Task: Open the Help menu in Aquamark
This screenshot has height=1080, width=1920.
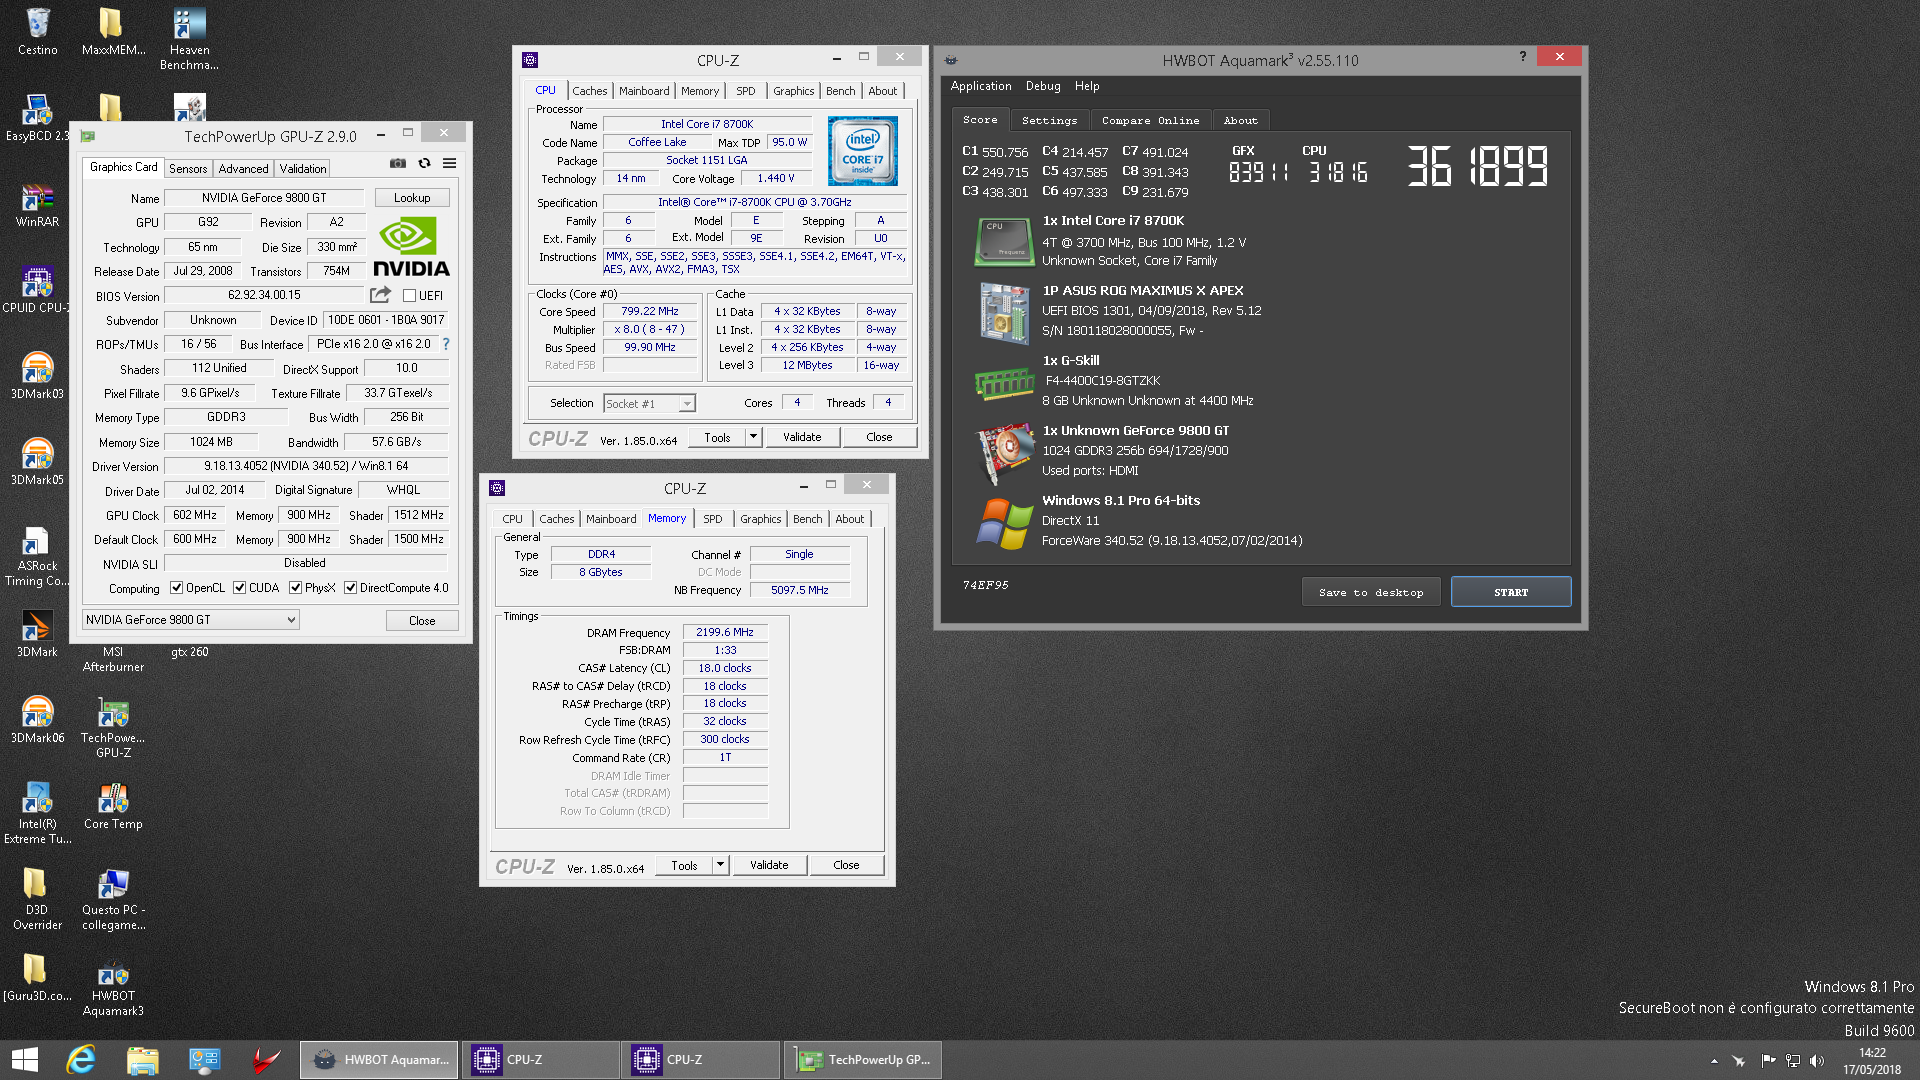Action: (1087, 86)
